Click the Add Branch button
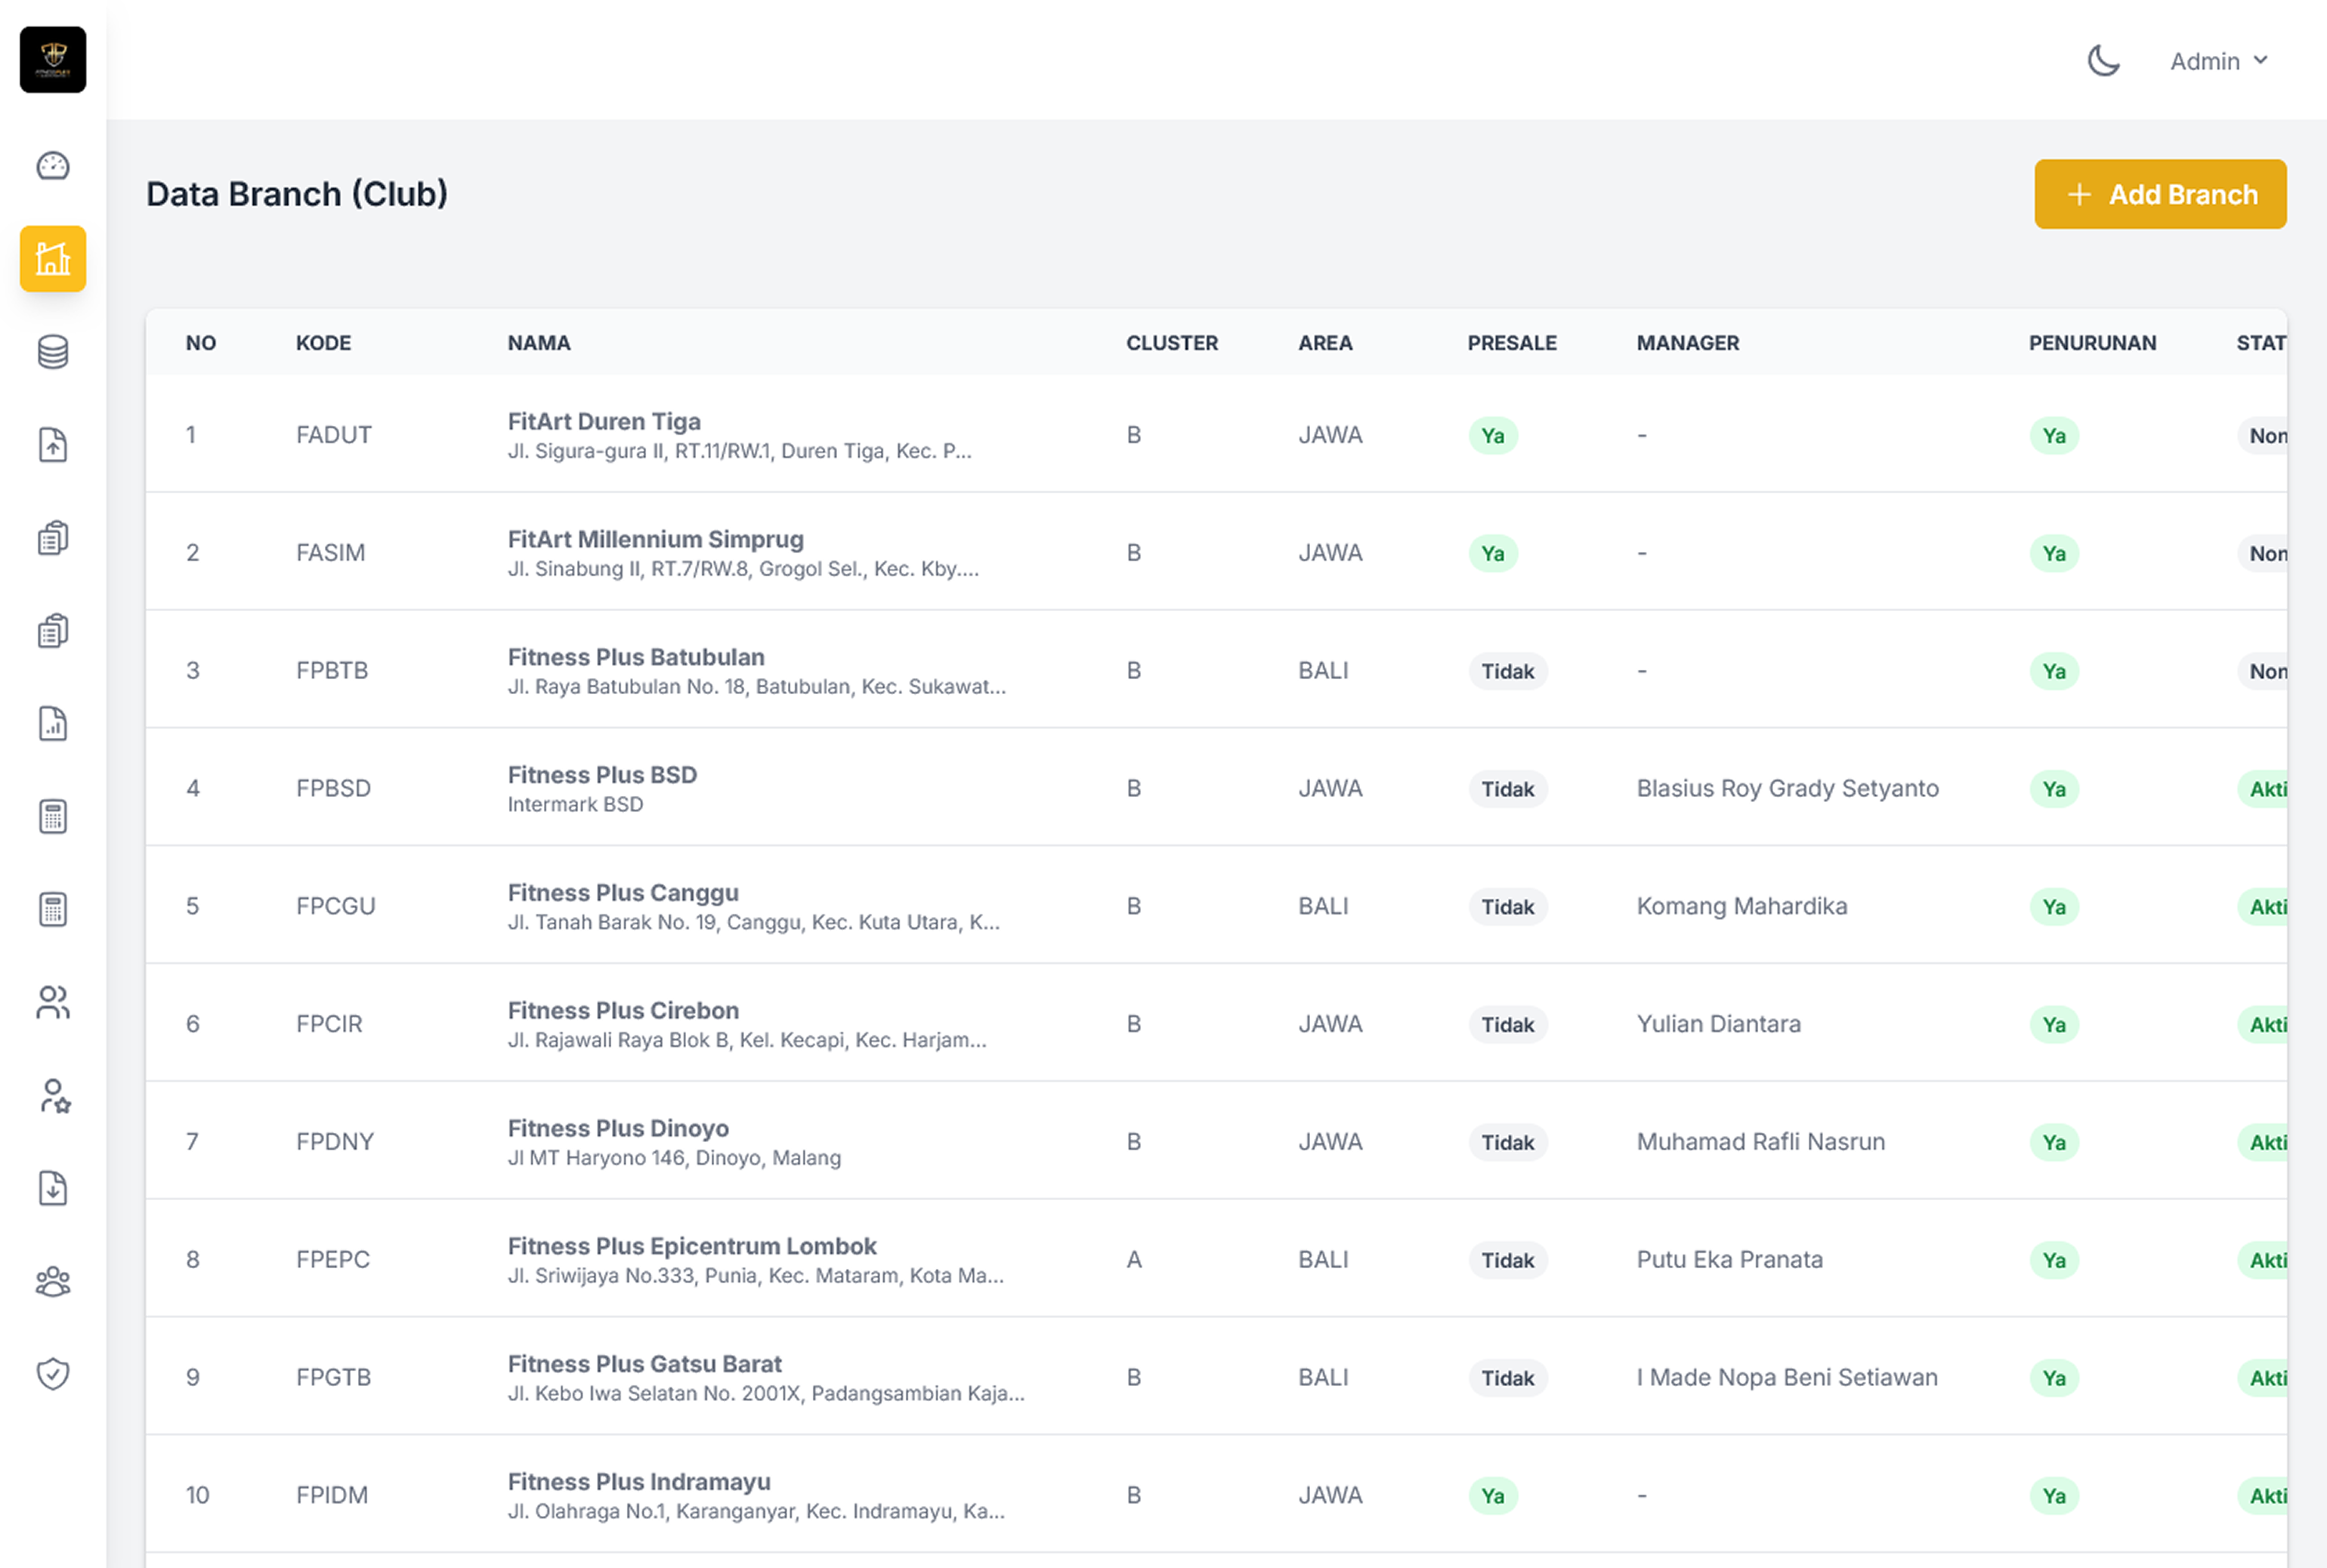Screen dimensions: 2327x1568 pyautogui.click(x=2160, y=194)
